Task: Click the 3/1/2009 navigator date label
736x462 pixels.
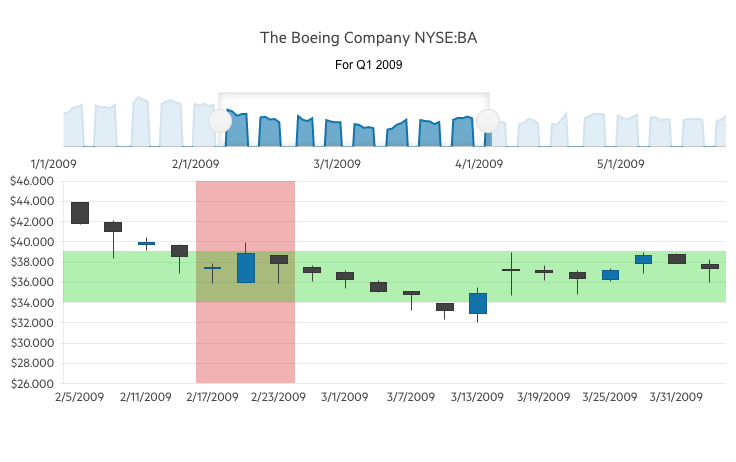Action: [337, 163]
